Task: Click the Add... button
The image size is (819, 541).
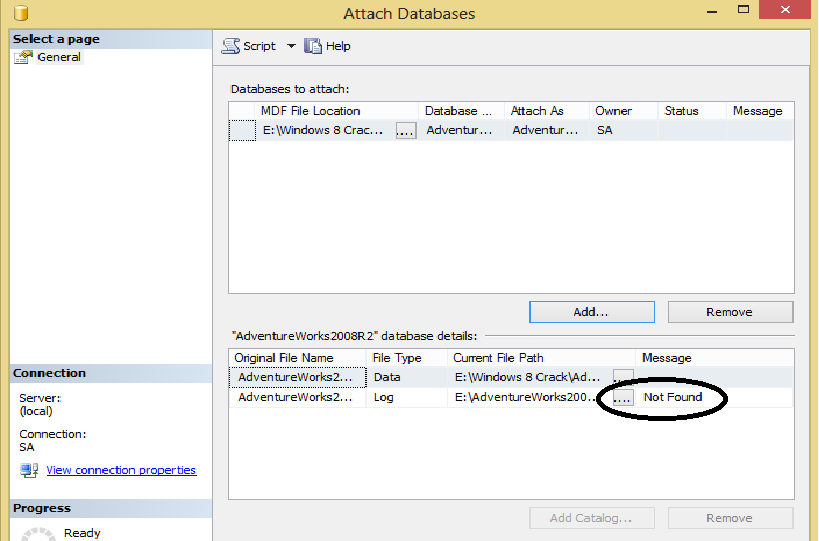Action: 591,312
